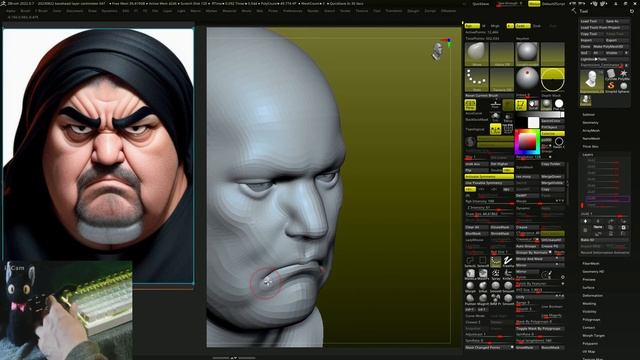
Task: Click the Store Changed Points button
Action: point(489,347)
